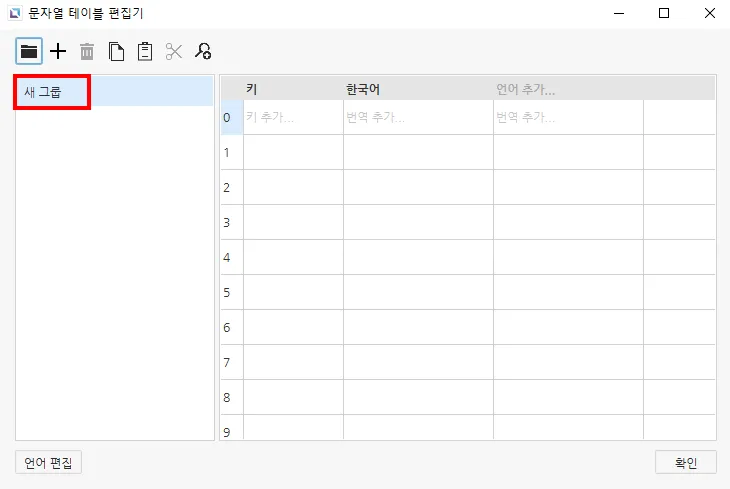Screen dimensions: 730x489
Task: Click the 키 추가... cell
Action: point(293,117)
